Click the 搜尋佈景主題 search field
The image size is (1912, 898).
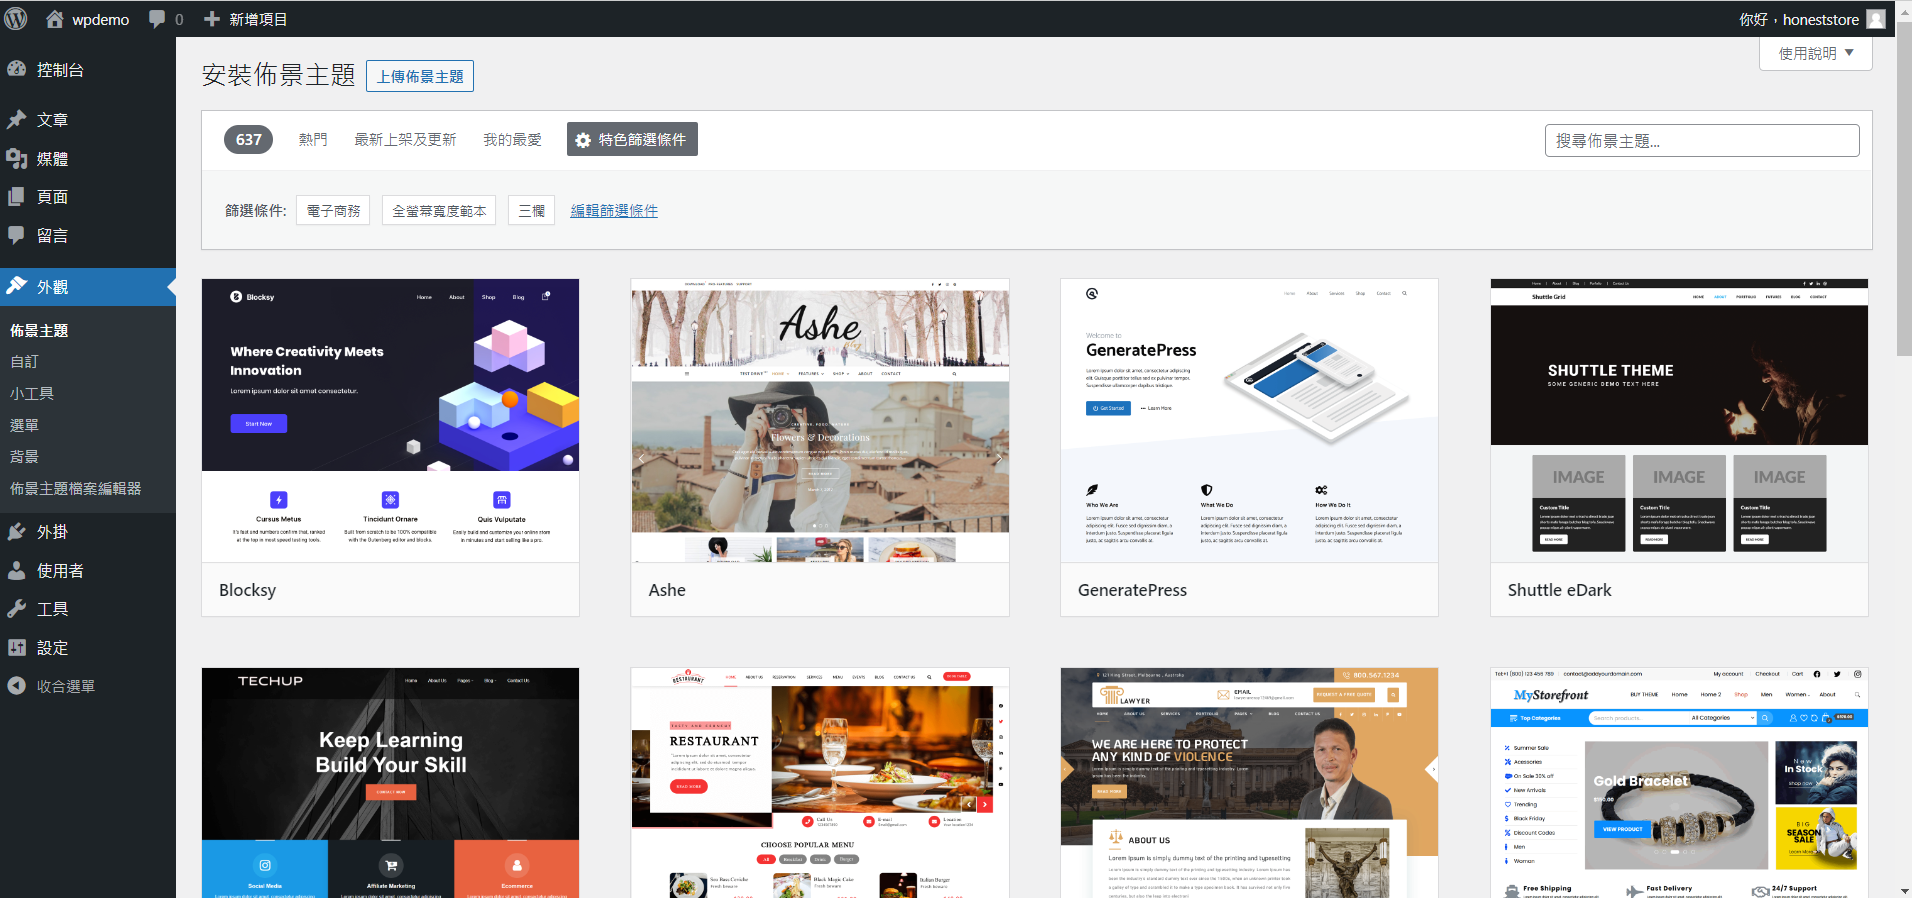(1701, 141)
